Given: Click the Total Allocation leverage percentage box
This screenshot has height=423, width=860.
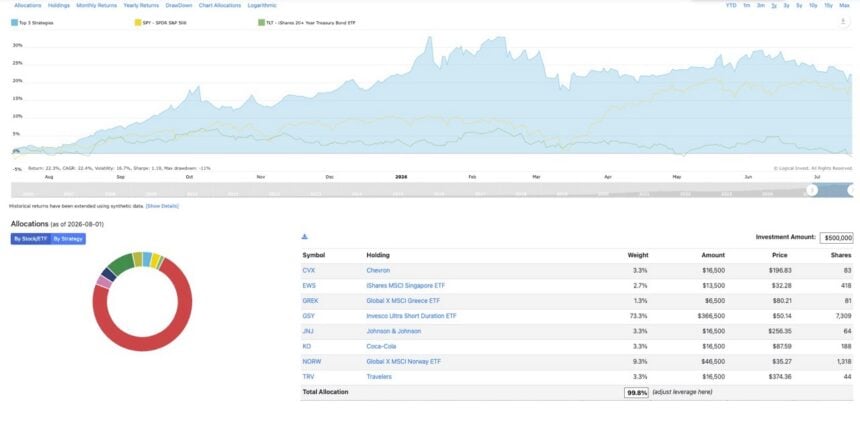Looking at the screenshot, I should click(x=636, y=393).
